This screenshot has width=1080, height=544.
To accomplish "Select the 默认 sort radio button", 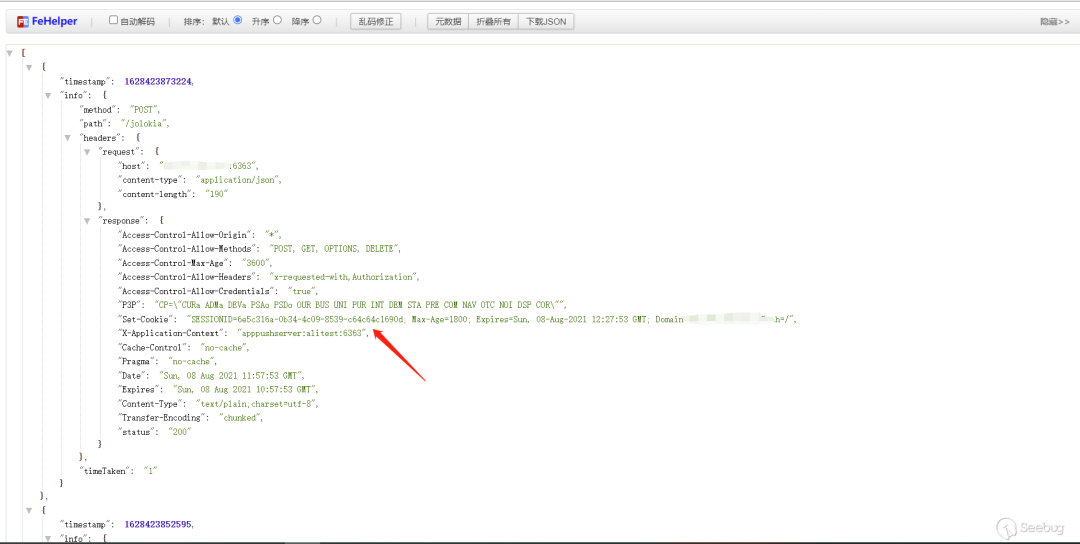I will [238, 21].
